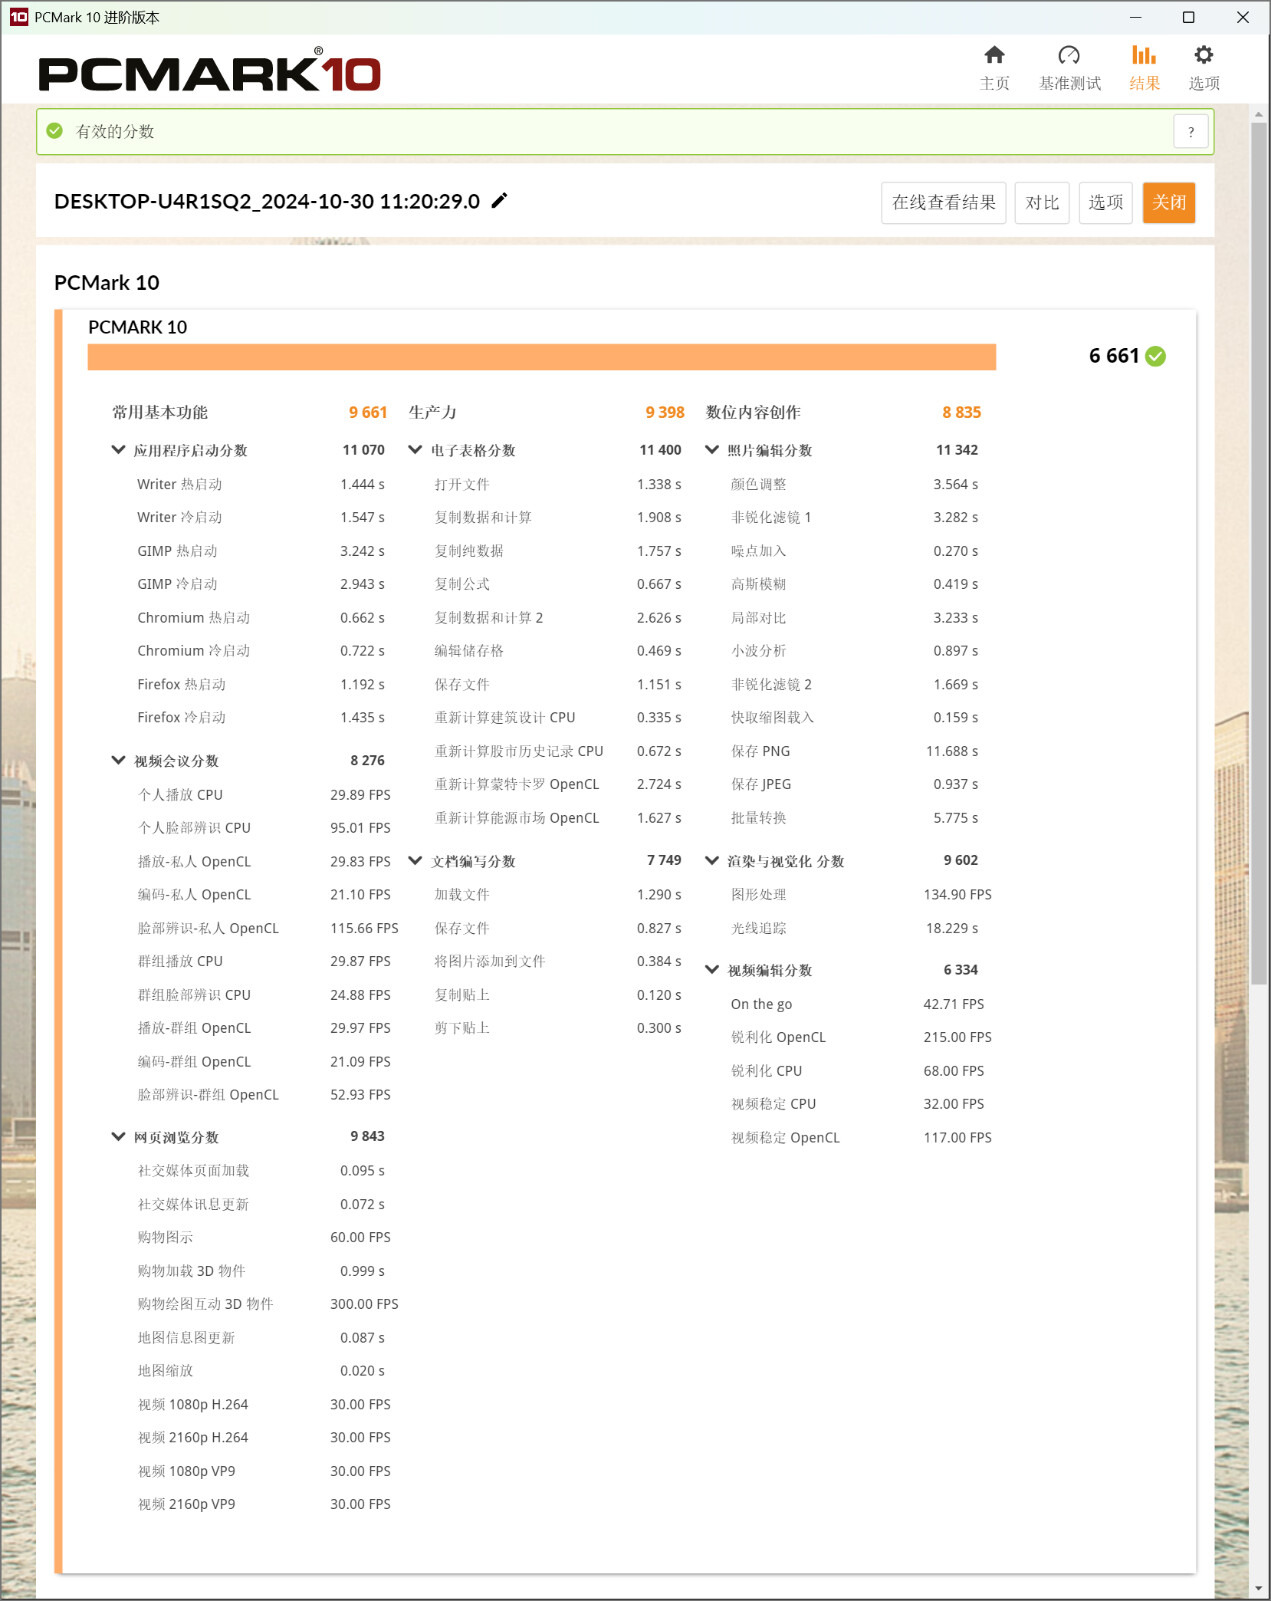Screen dimensions: 1271x1601
Task: Select the Results bar chart icon
Action: (1144, 56)
